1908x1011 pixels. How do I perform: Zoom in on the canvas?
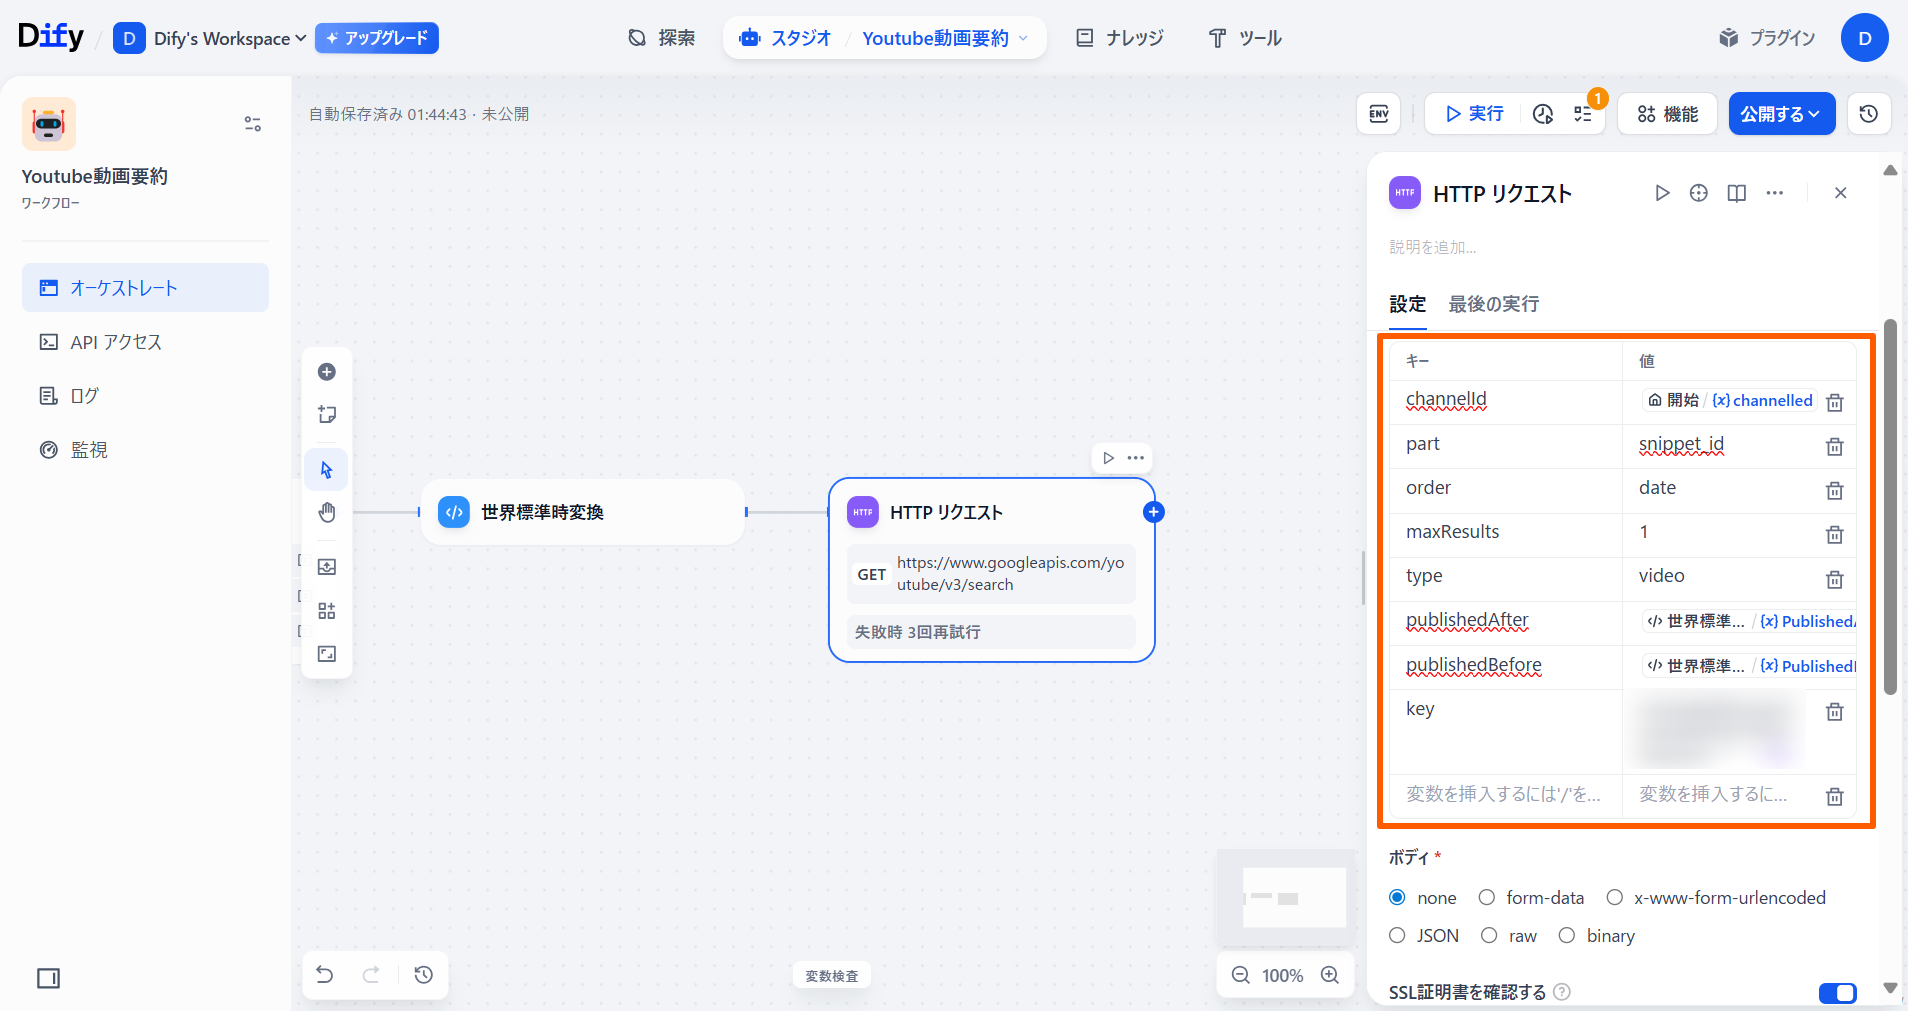pos(1330,975)
